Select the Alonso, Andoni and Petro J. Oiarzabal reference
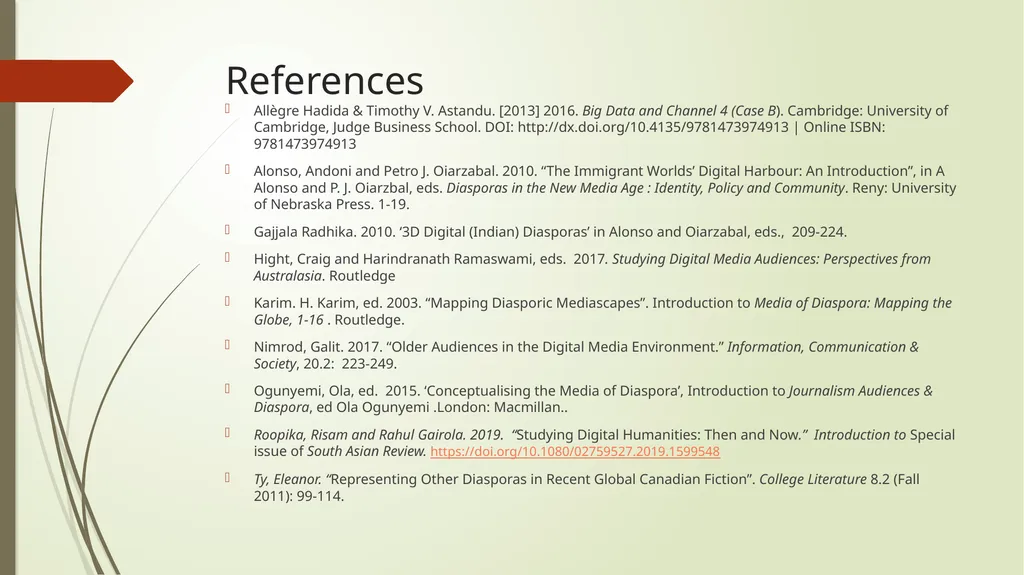 tap(605, 188)
